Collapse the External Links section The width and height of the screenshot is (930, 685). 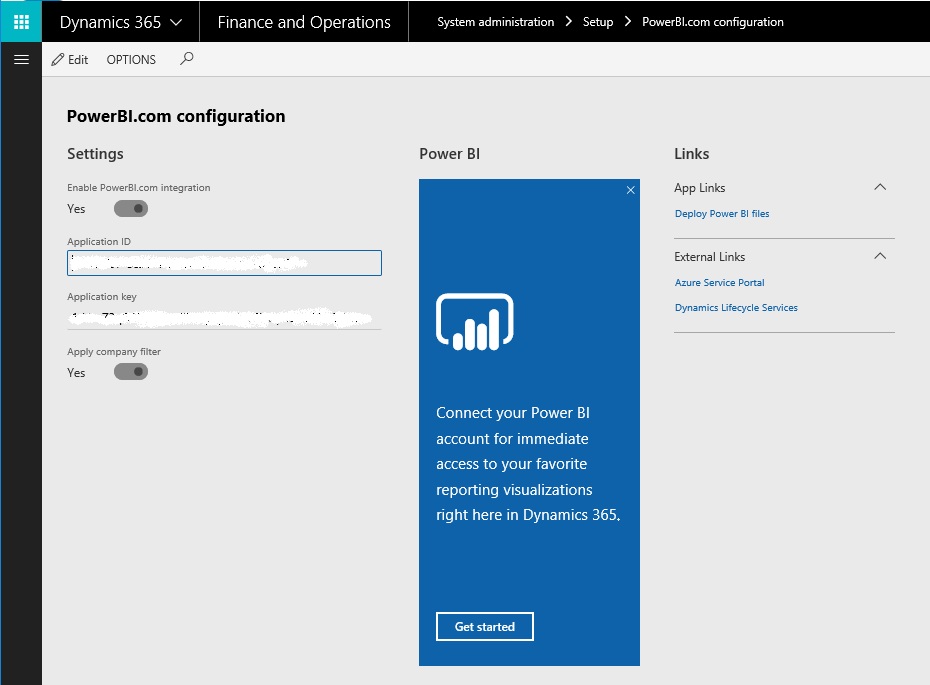pos(880,256)
